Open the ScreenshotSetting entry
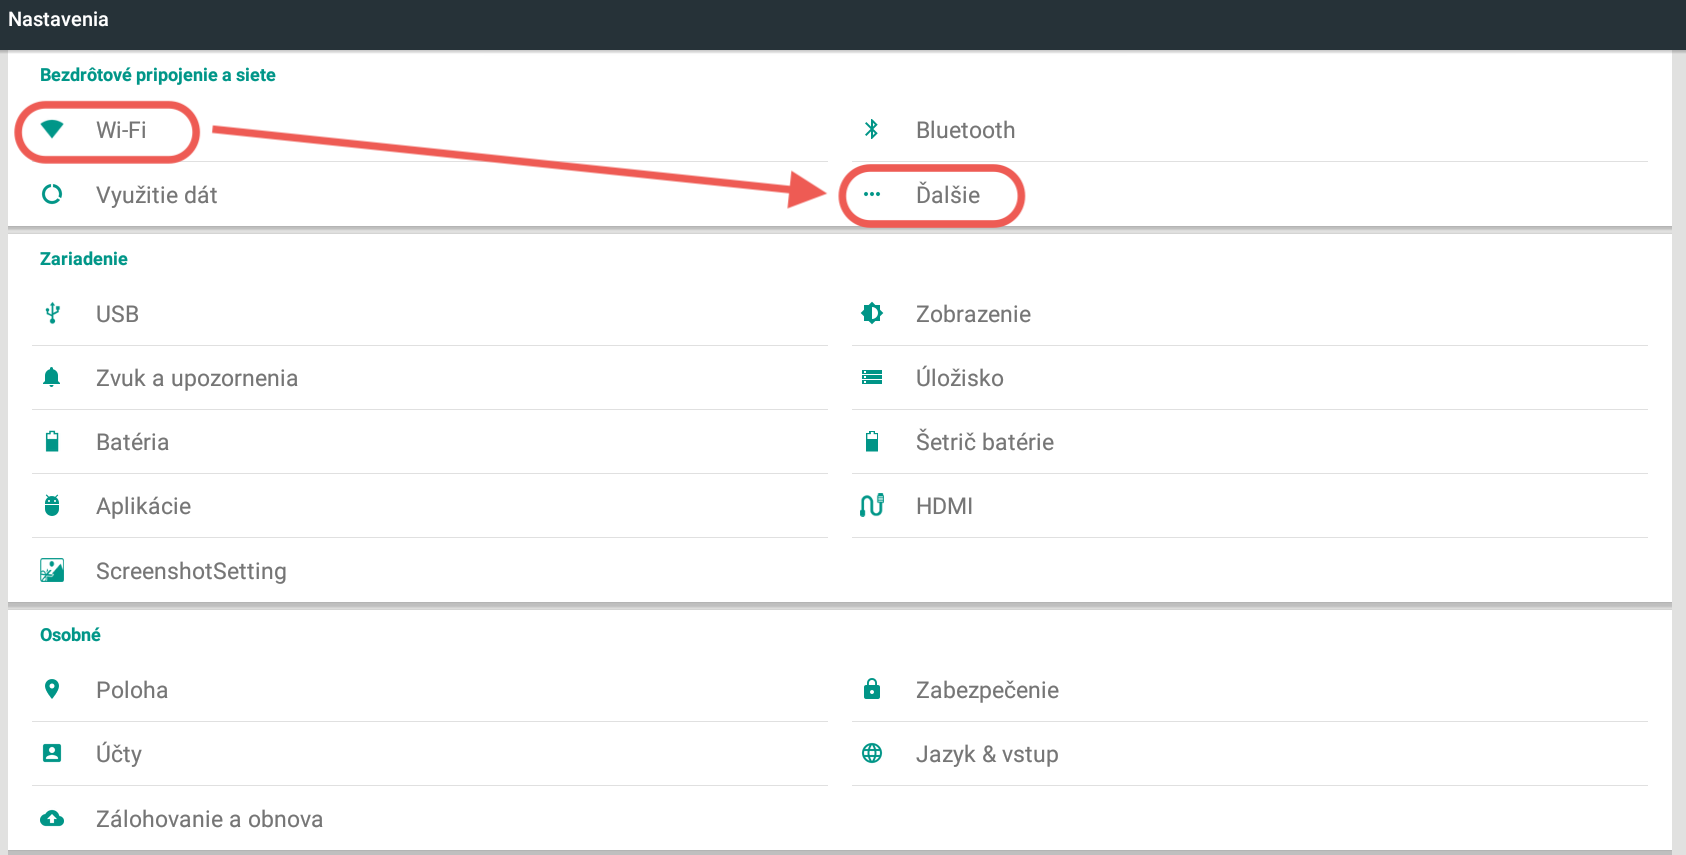Screen dimensions: 1686x855 [191, 571]
